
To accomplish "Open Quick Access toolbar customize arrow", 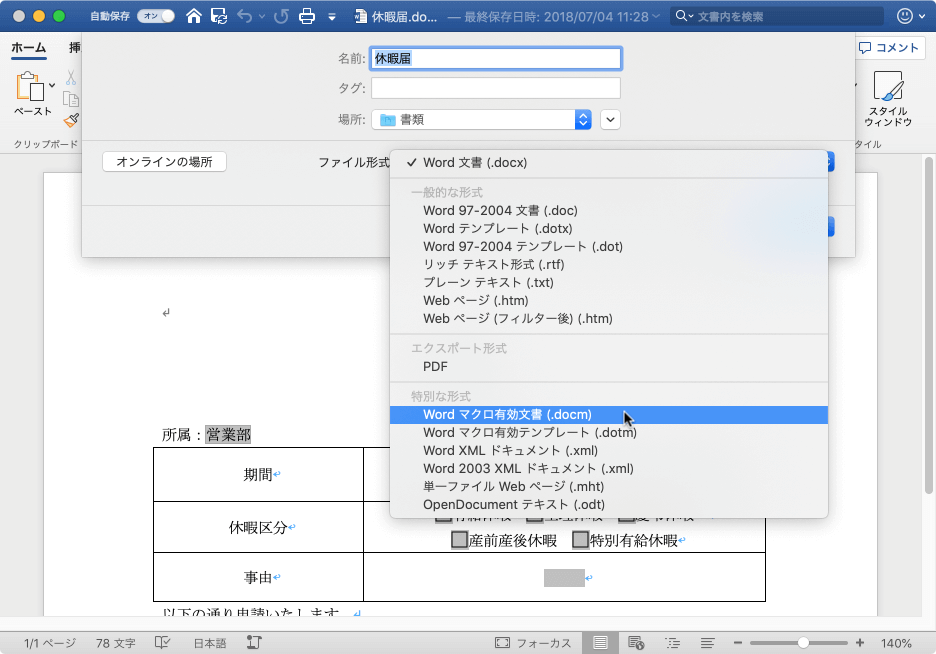I will 332,17.
